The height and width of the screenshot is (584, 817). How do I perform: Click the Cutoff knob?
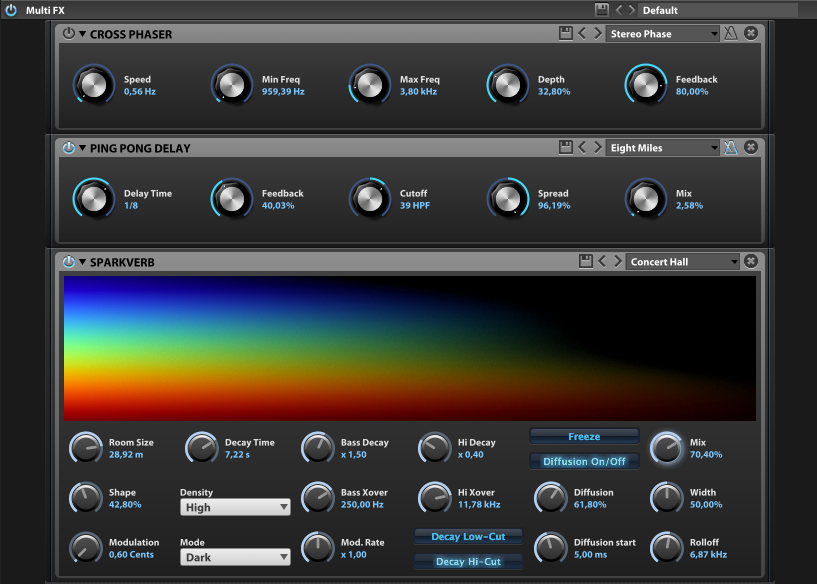tap(370, 198)
